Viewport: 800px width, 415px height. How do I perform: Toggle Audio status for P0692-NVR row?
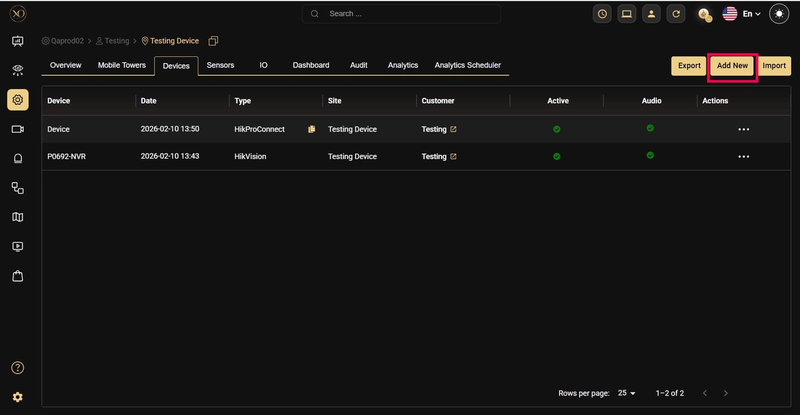tap(650, 155)
